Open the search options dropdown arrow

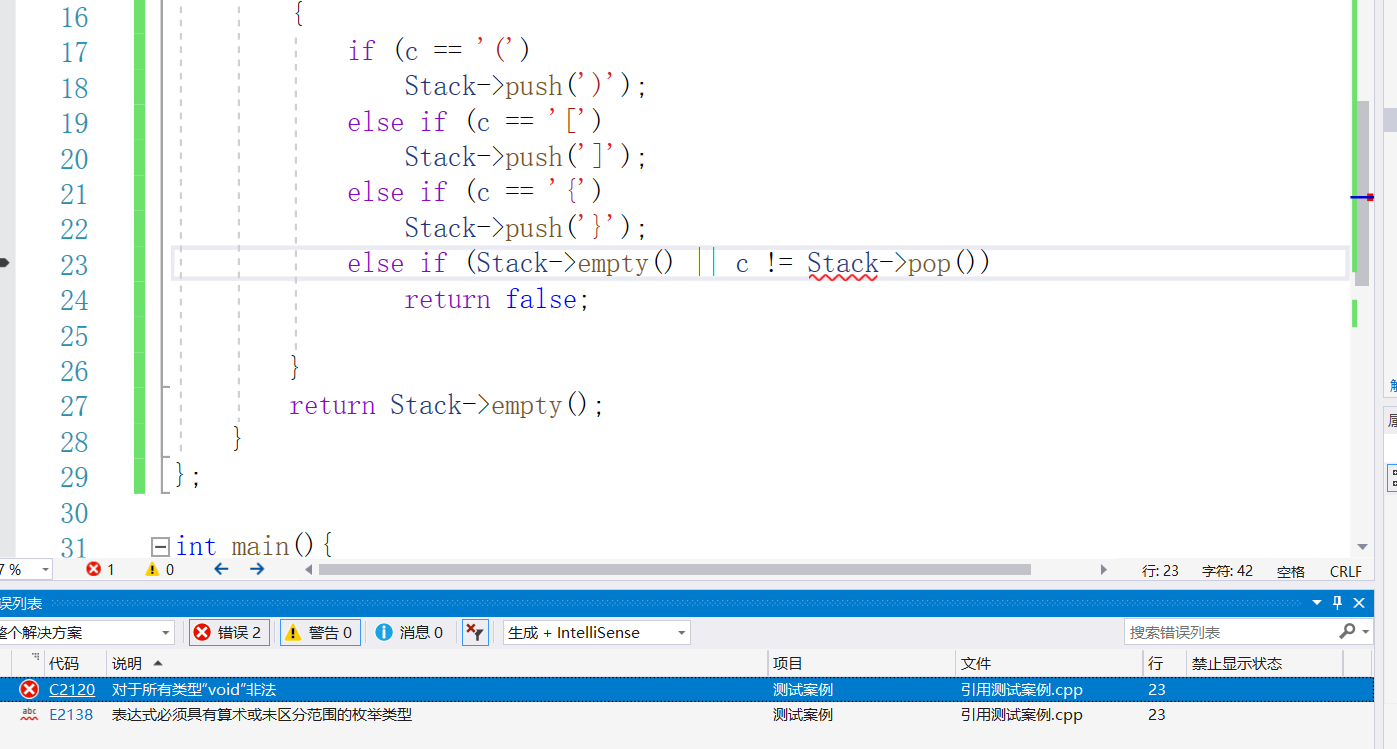coord(1366,632)
